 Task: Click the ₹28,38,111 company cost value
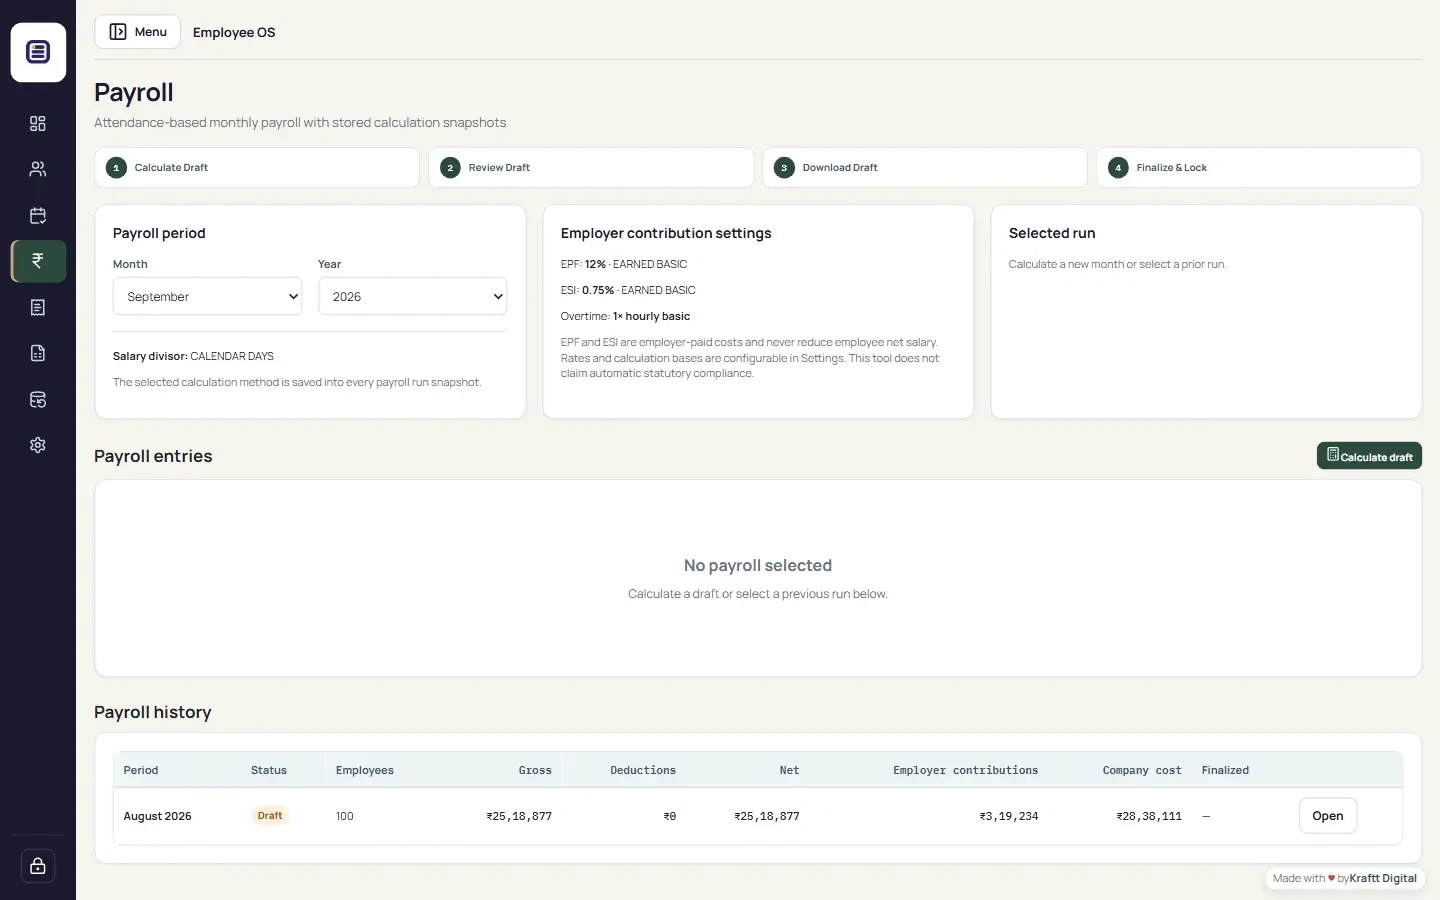pyautogui.click(x=1149, y=816)
